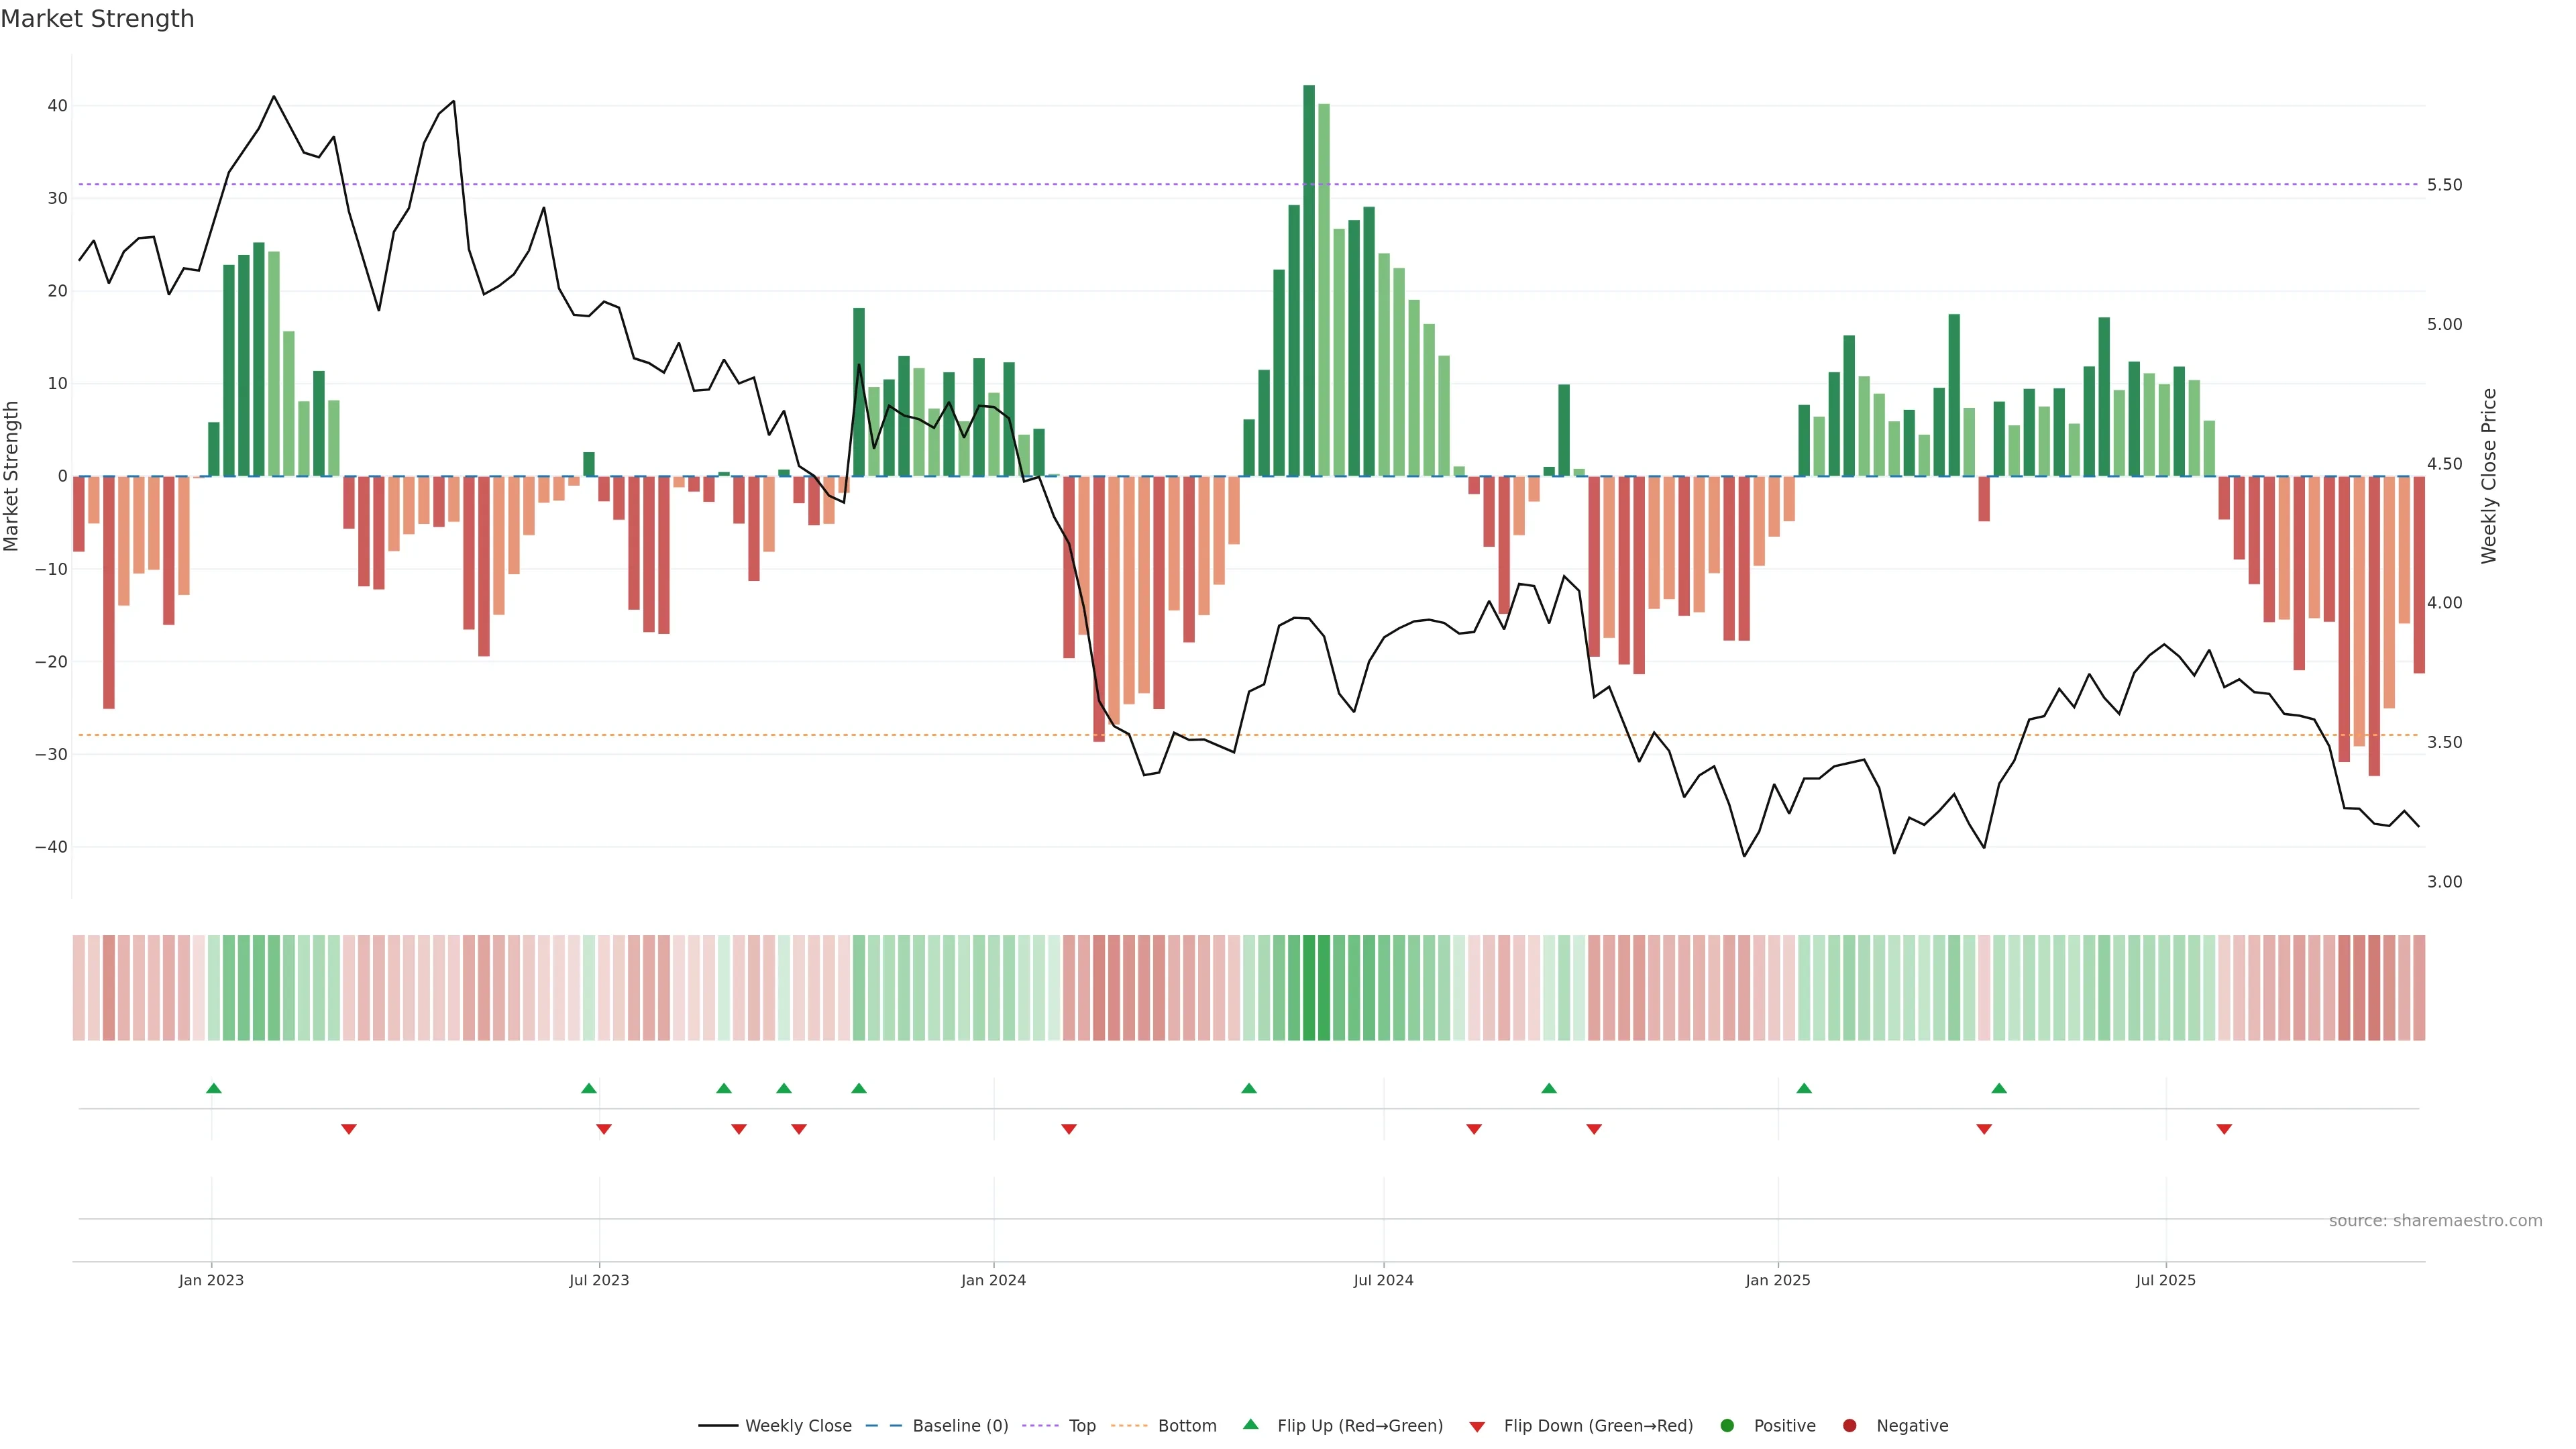Click the Market Strength chart title
Viewport: 2576px width, 1449px height.
tap(97, 19)
